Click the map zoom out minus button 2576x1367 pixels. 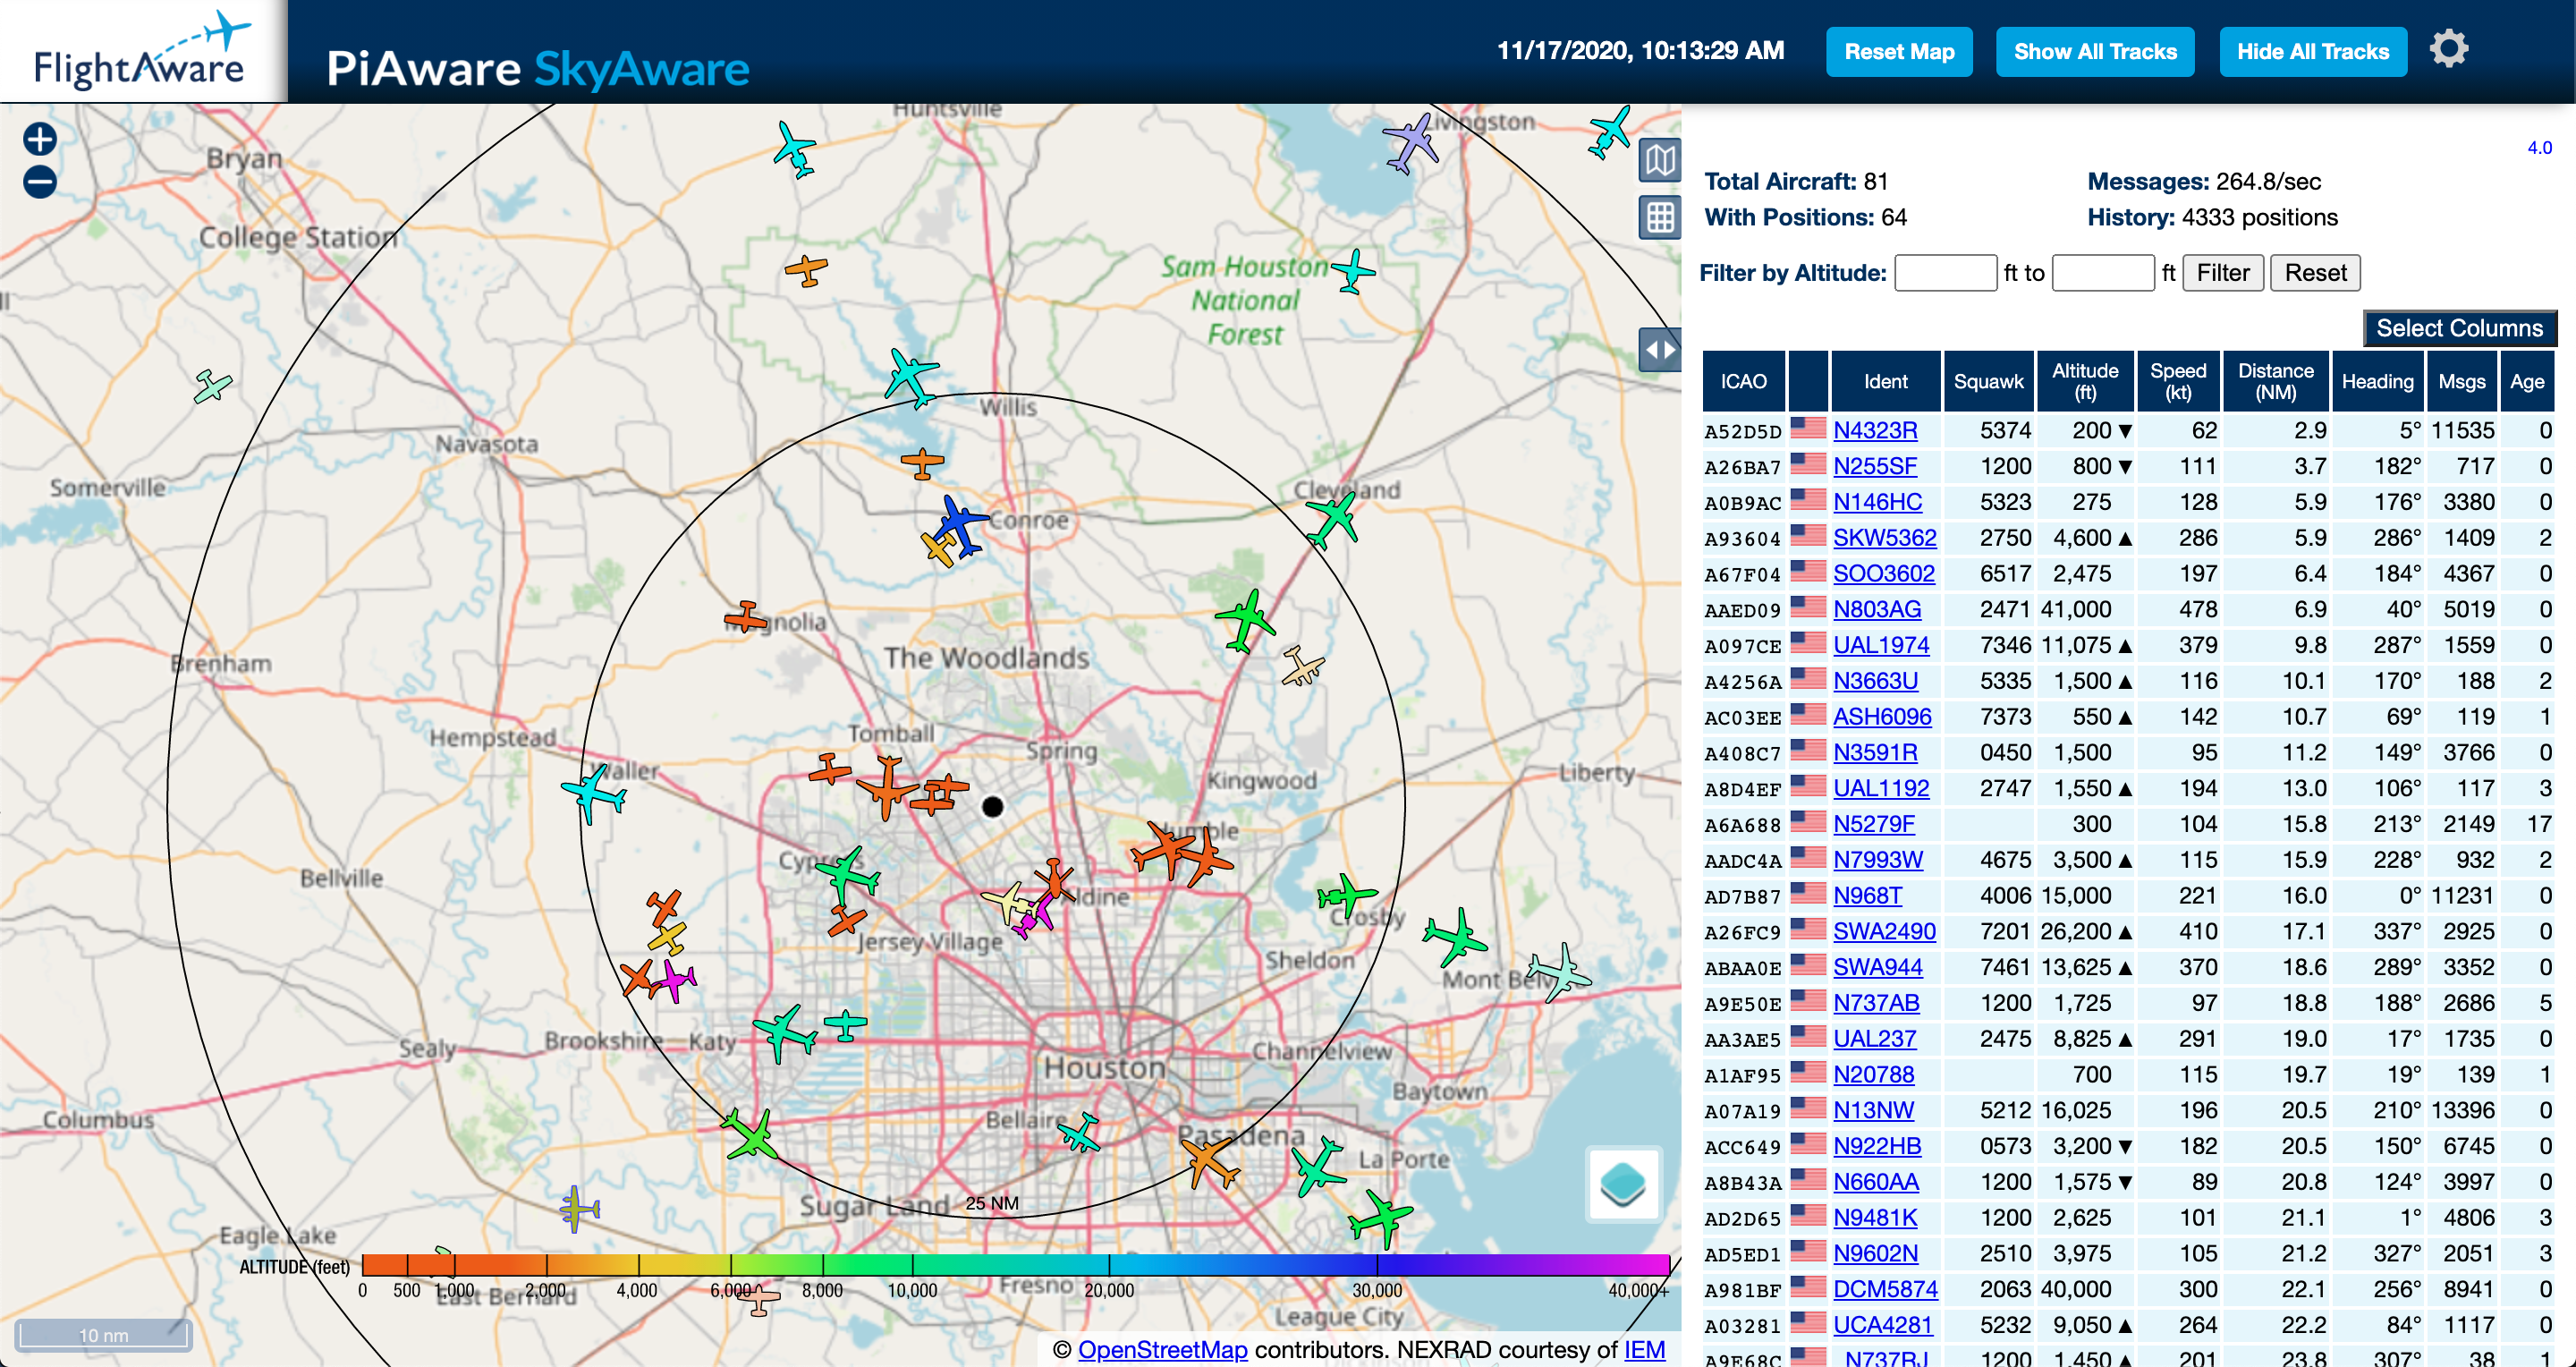pyautogui.click(x=40, y=182)
